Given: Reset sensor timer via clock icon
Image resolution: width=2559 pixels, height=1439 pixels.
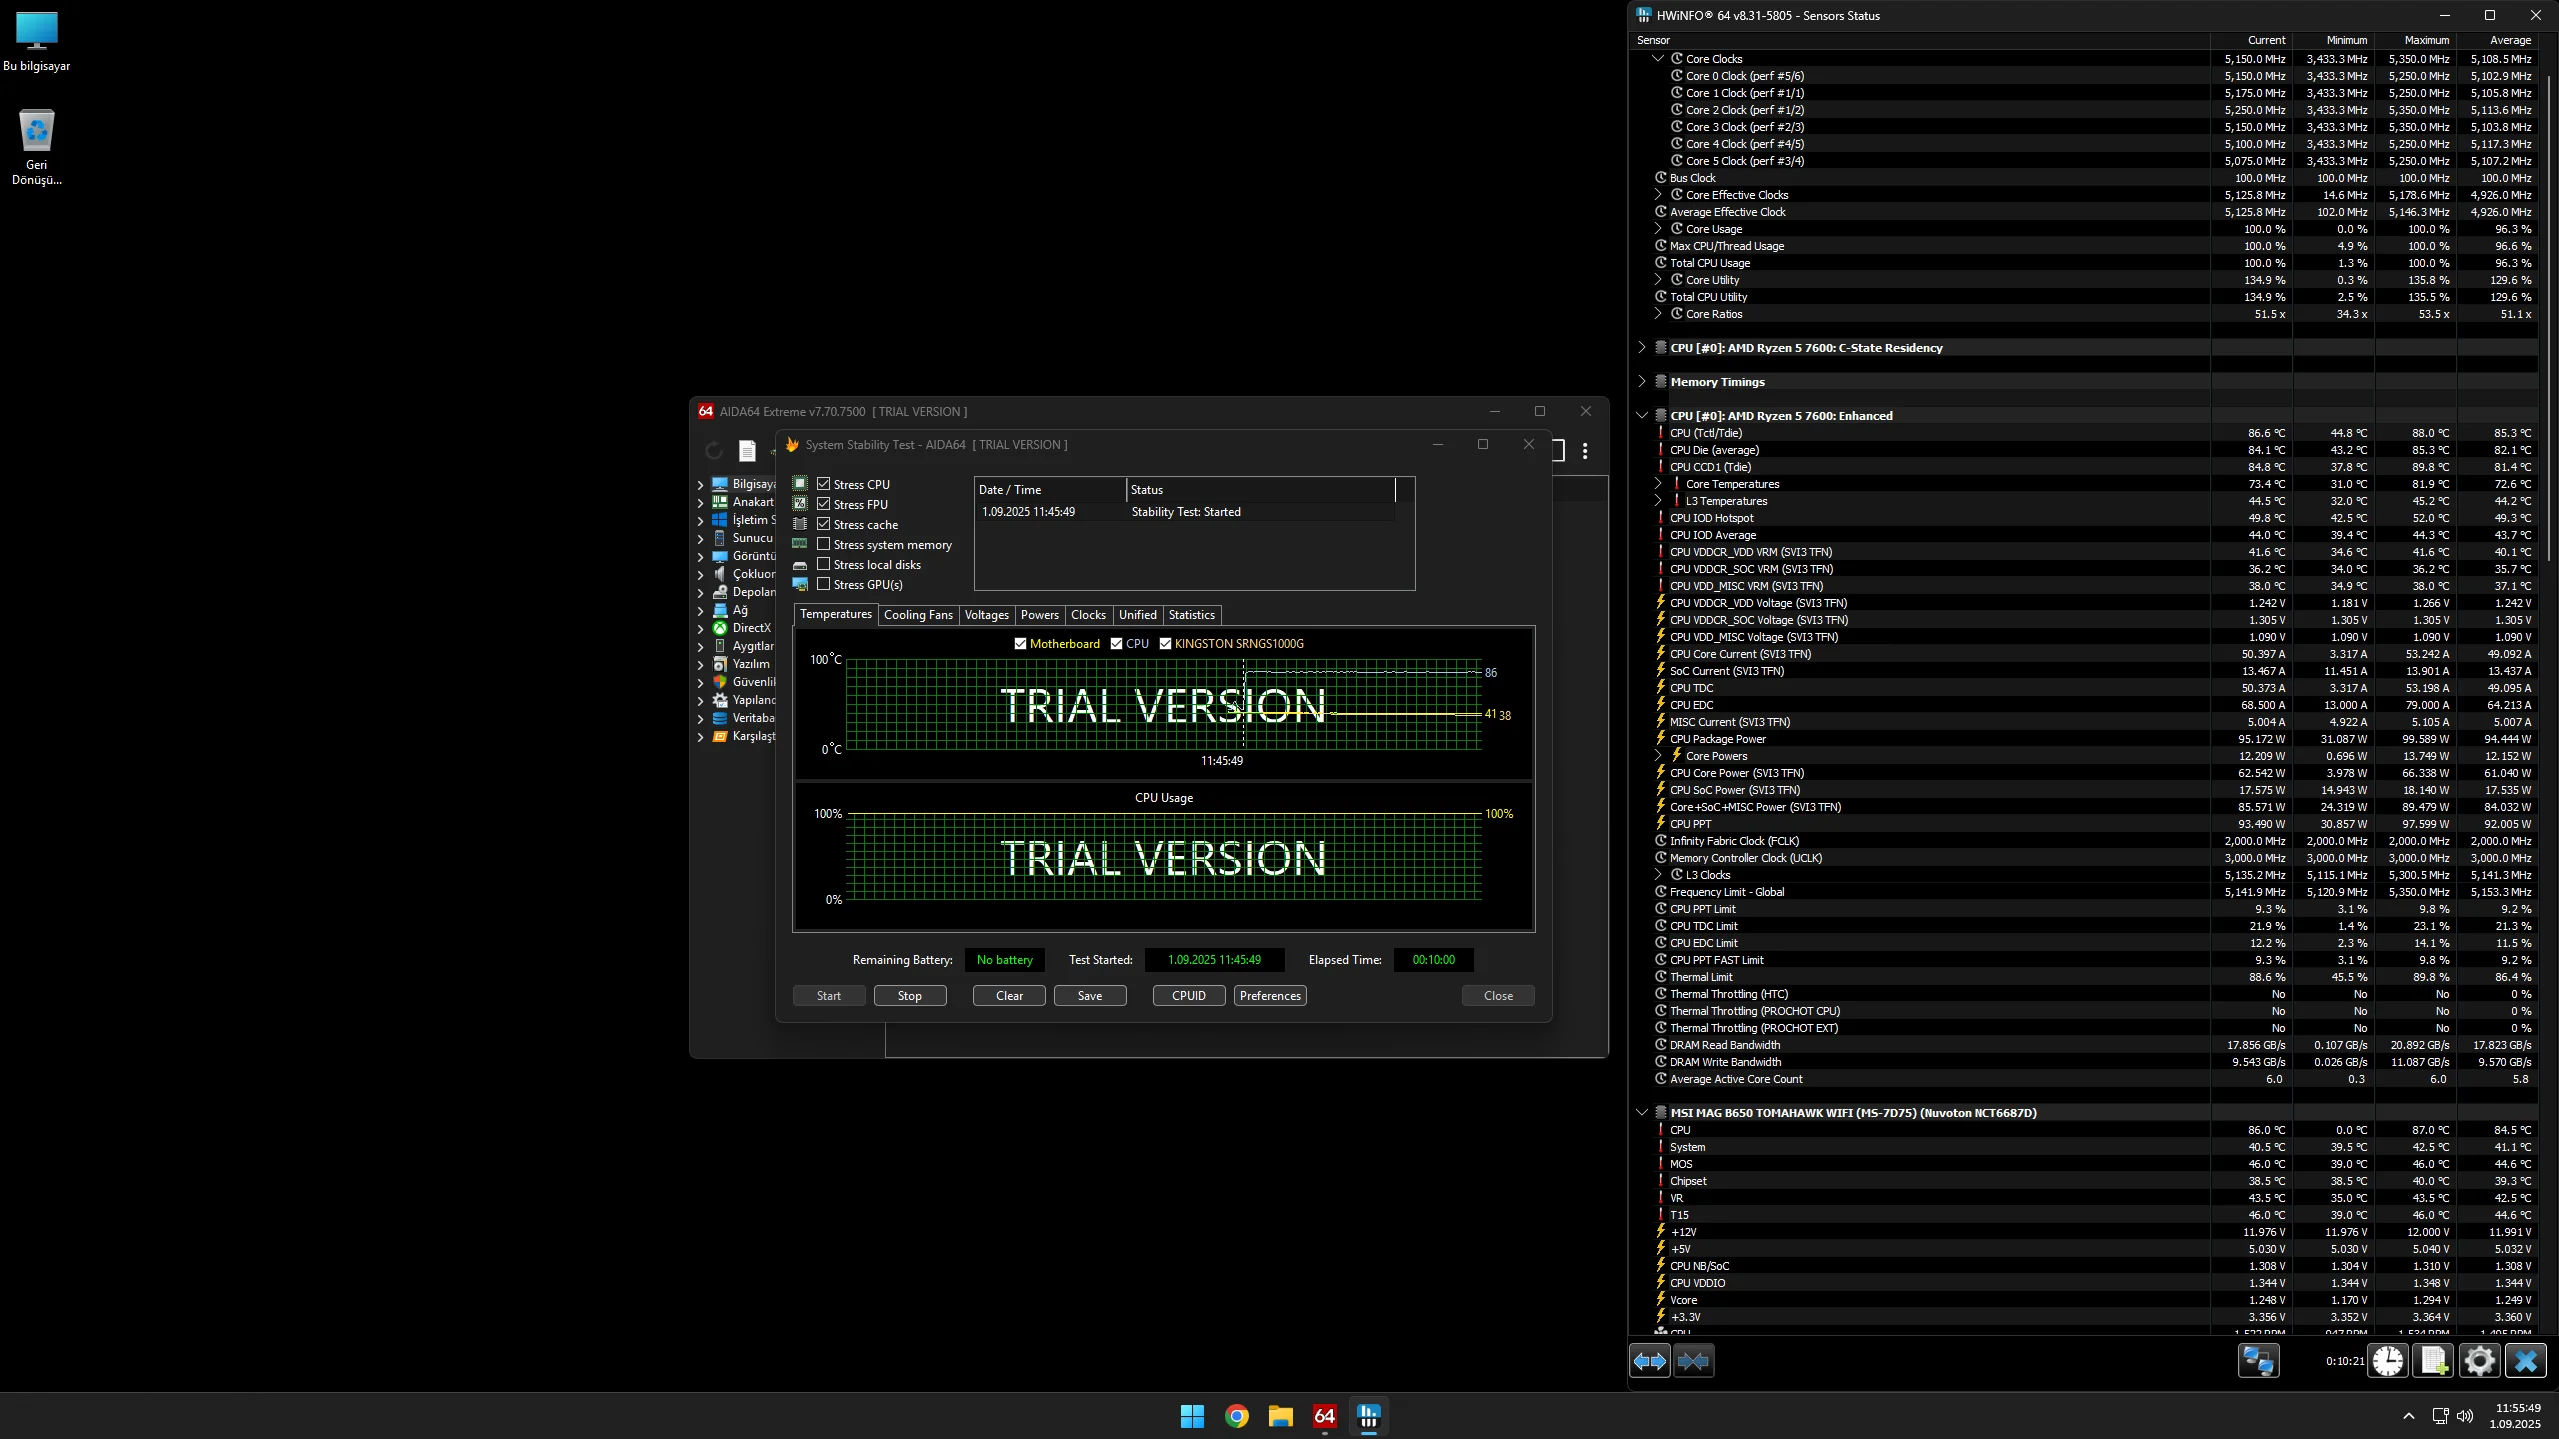Looking at the screenshot, I should pyautogui.click(x=2388, y=1361).
